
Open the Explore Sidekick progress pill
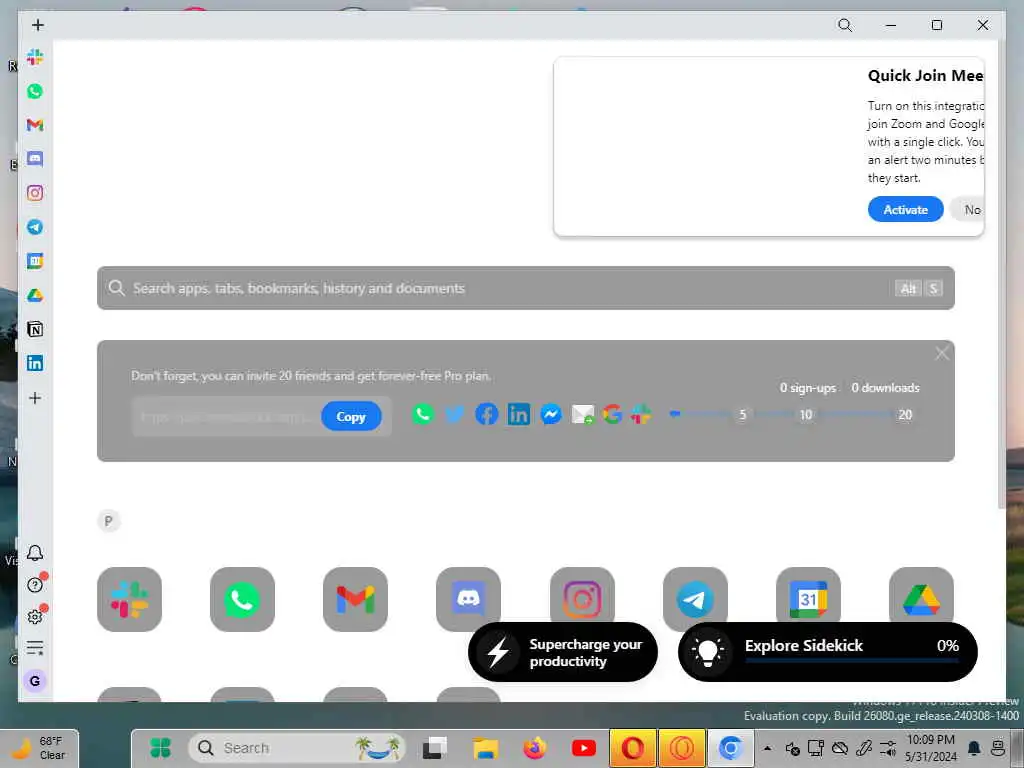[x=827, y=652]
